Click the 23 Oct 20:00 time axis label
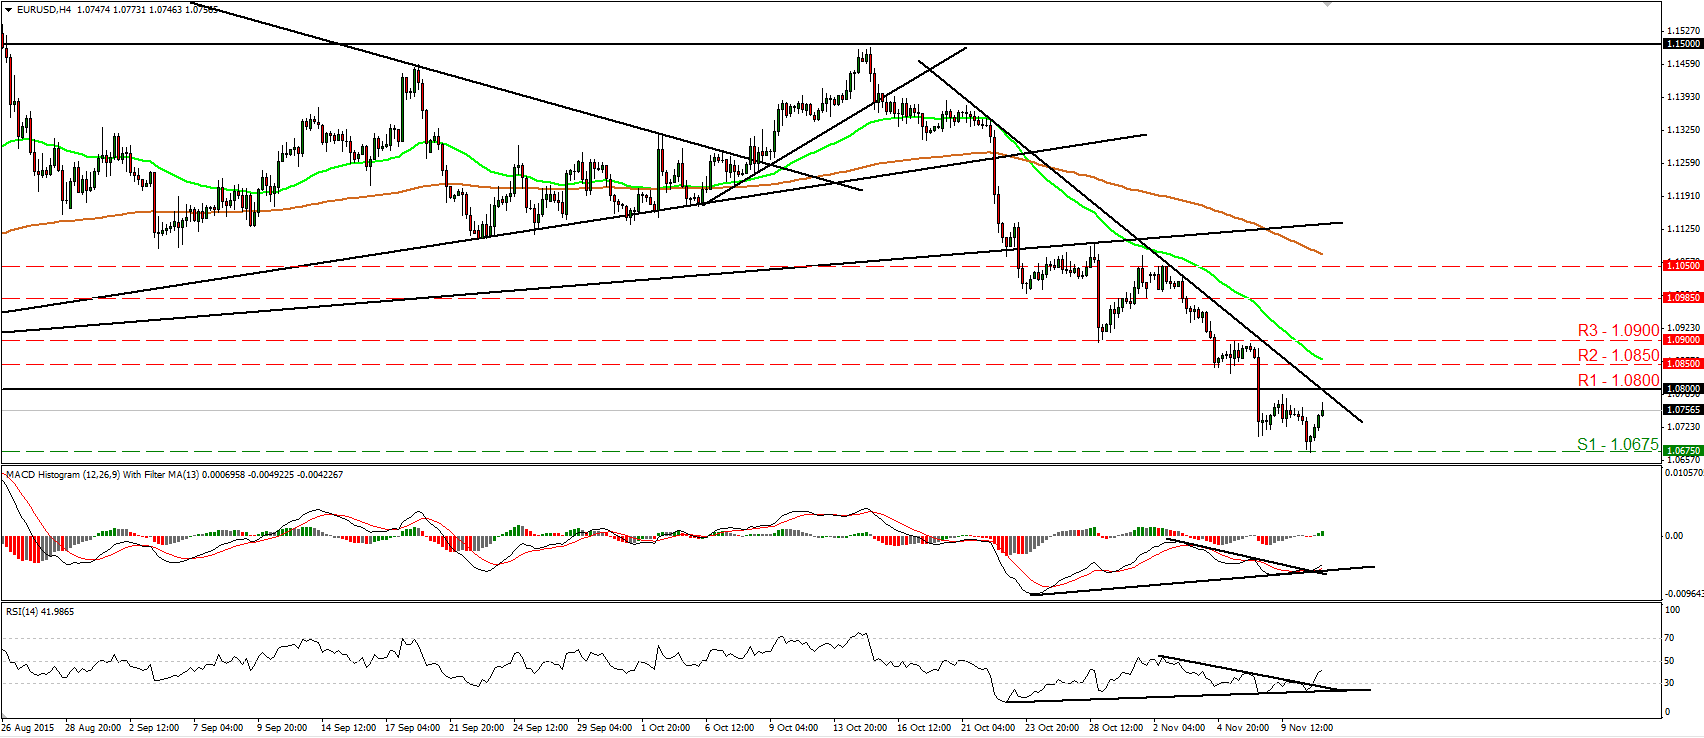Viewport: 1704px width, 738px height. pos(1052,727)
